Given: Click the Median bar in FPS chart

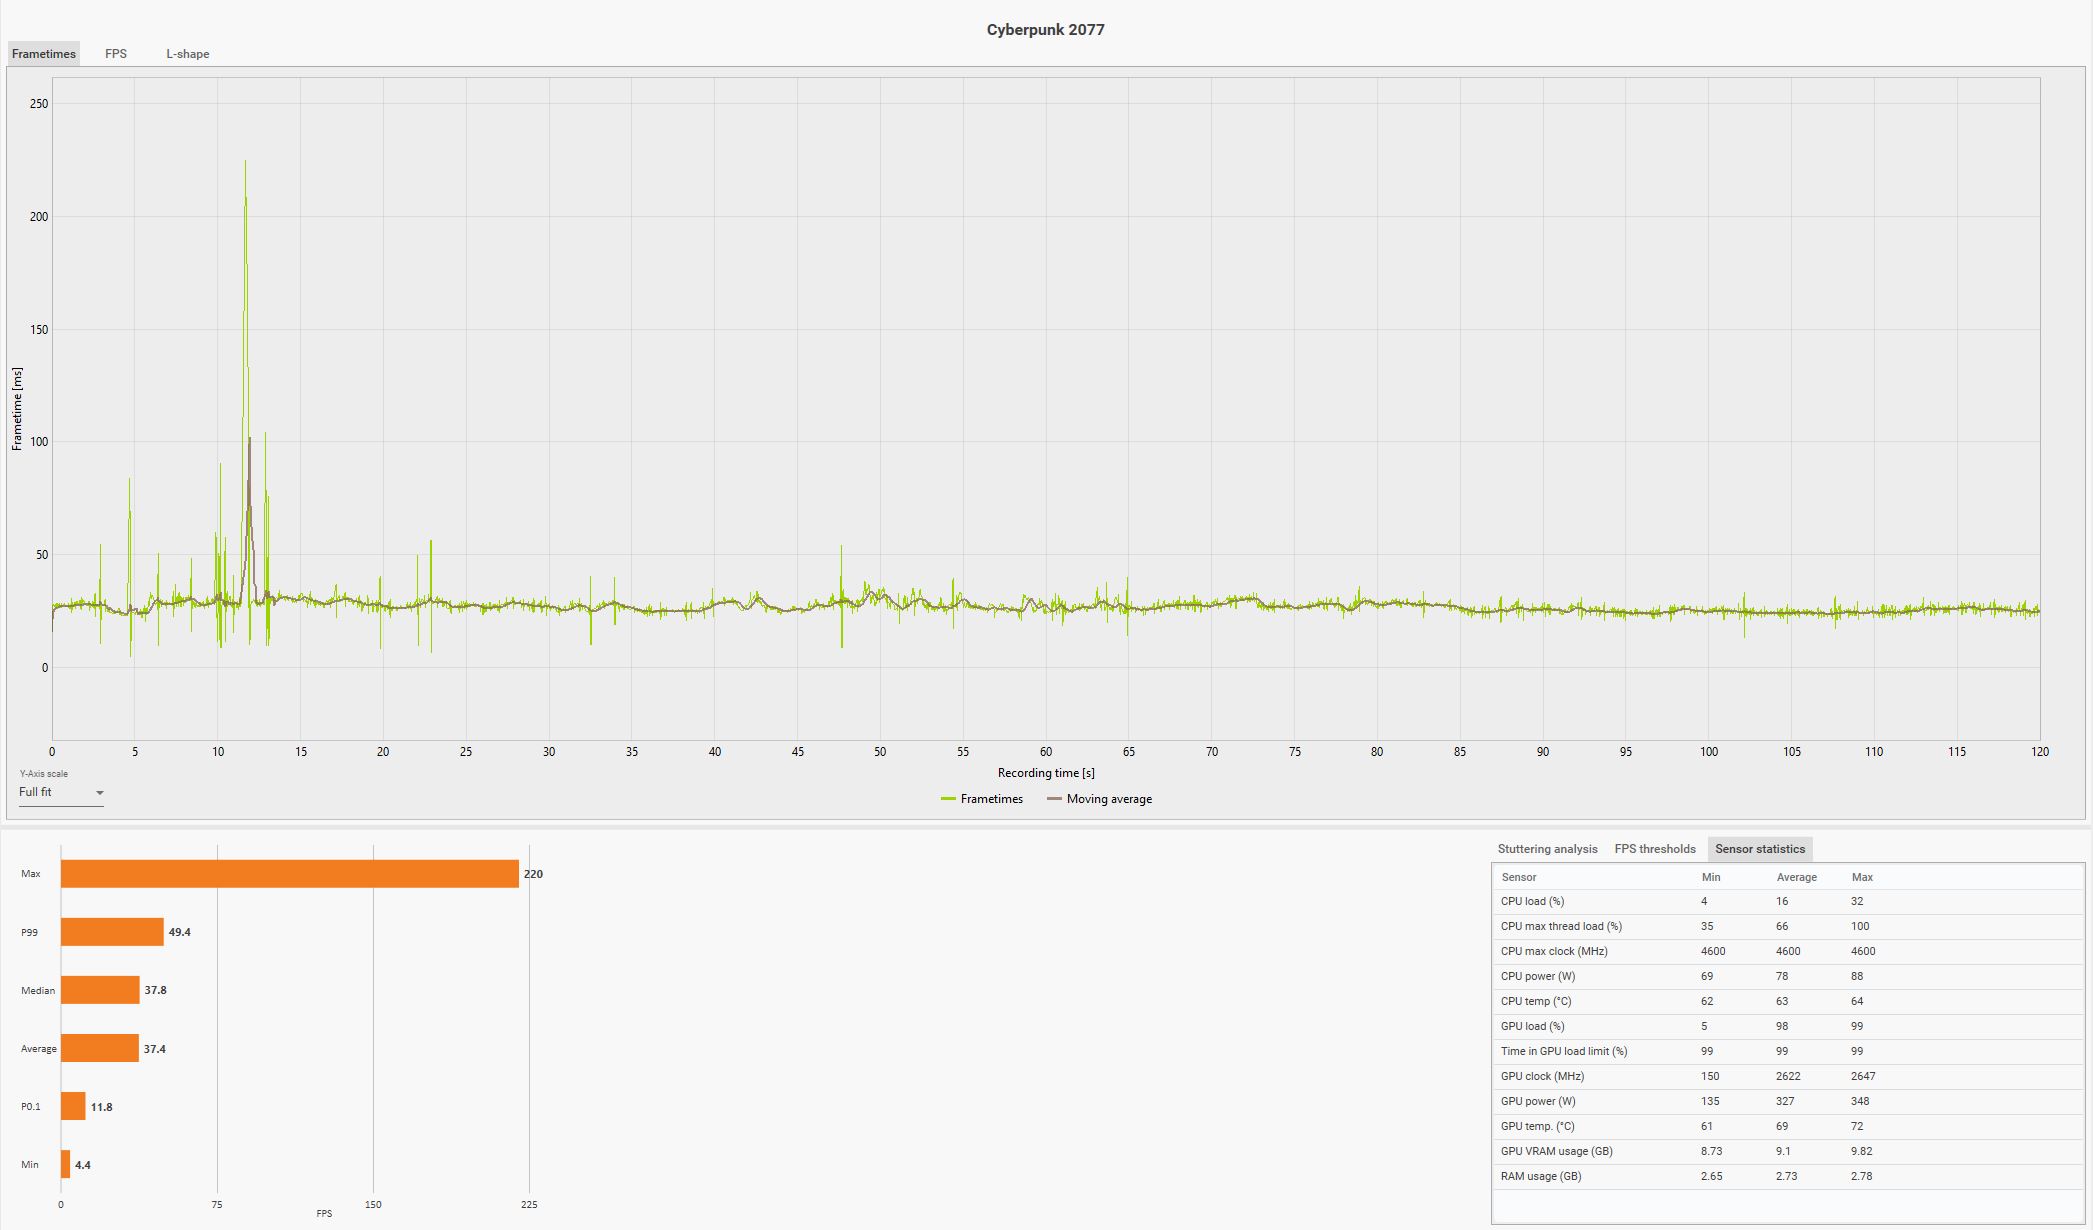Looking at the screenshot, I should (100, 990).
